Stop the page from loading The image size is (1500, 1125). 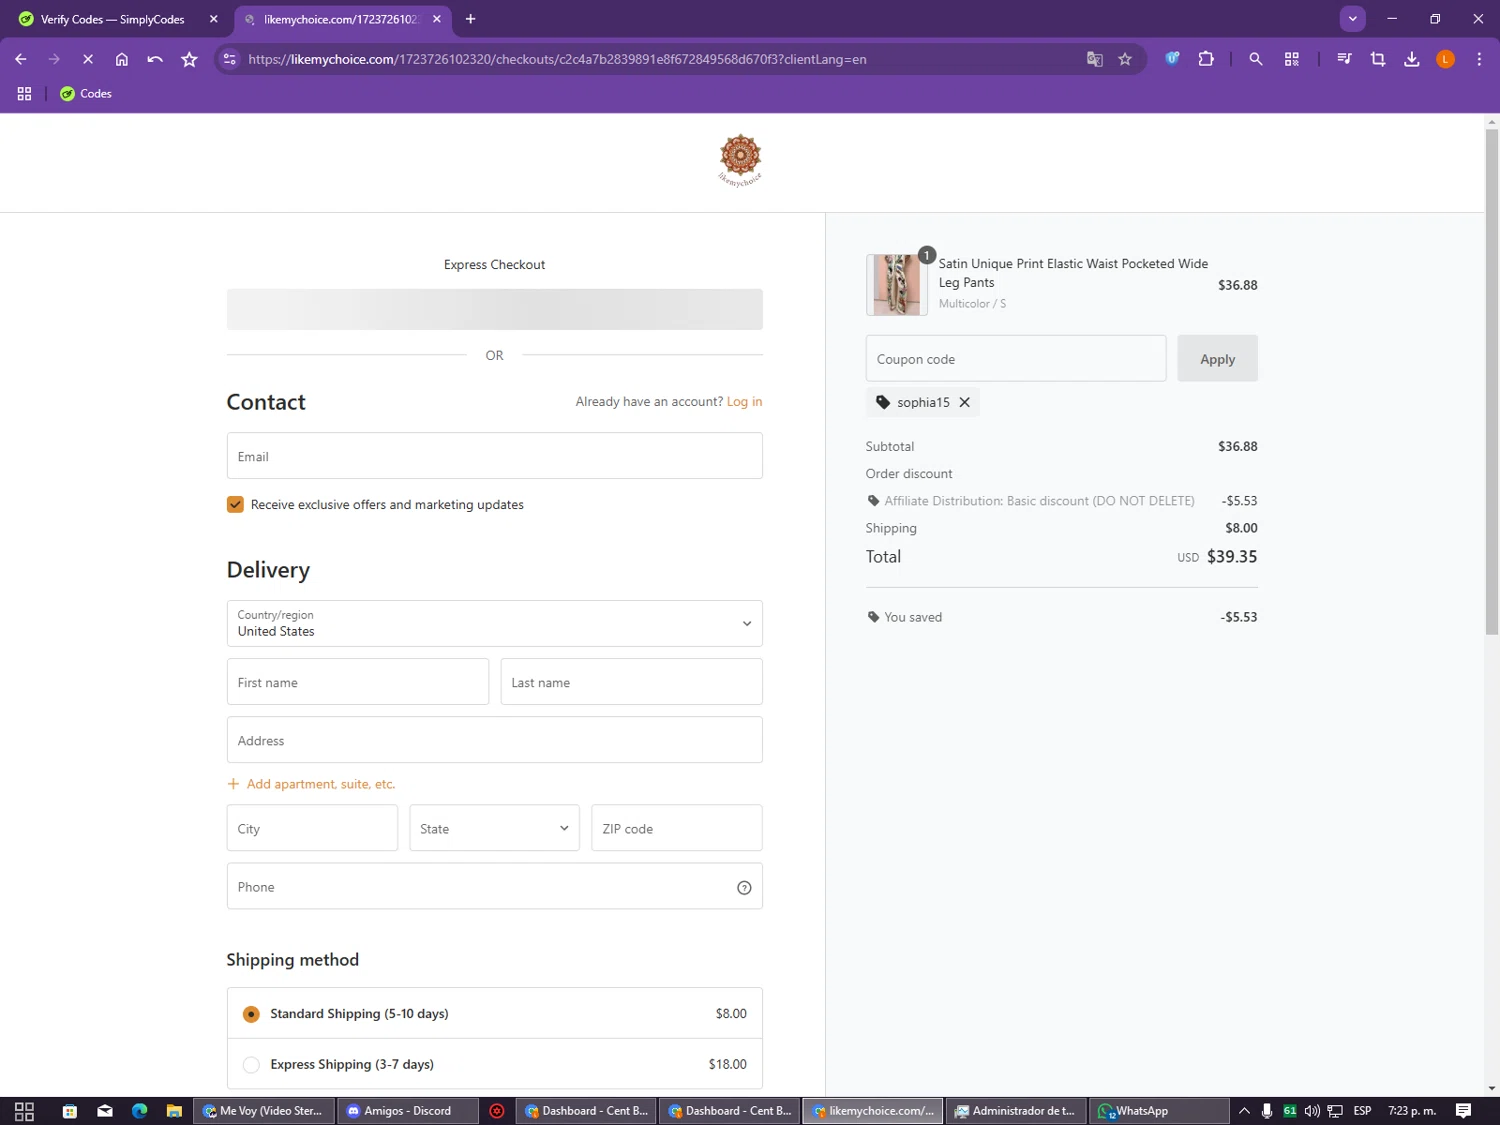(x=88, y=59)
